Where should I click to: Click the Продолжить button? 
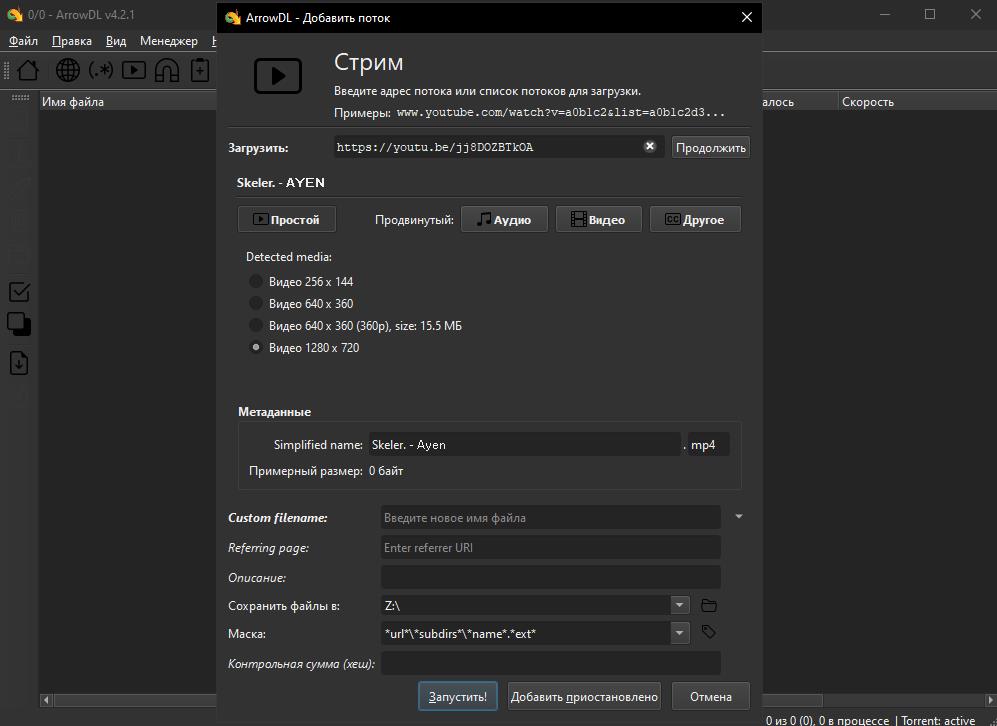click(710, 148)
